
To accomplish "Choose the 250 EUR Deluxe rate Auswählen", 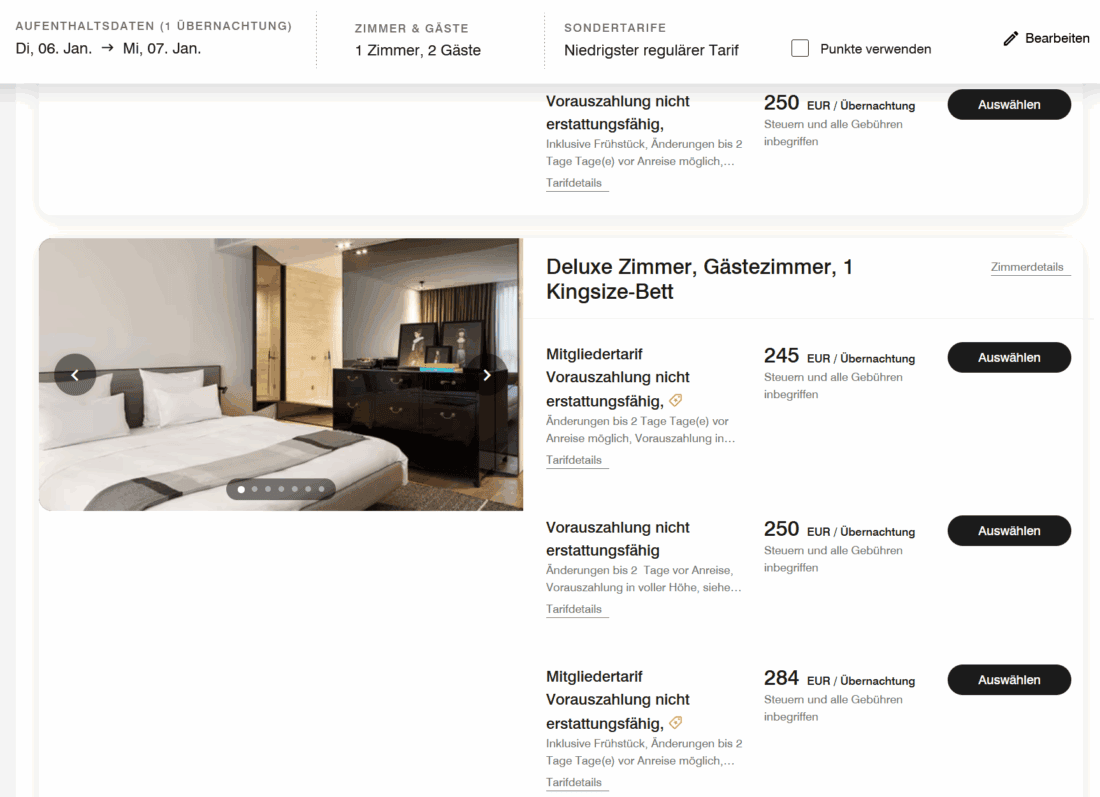I will tap(1009, 531).
